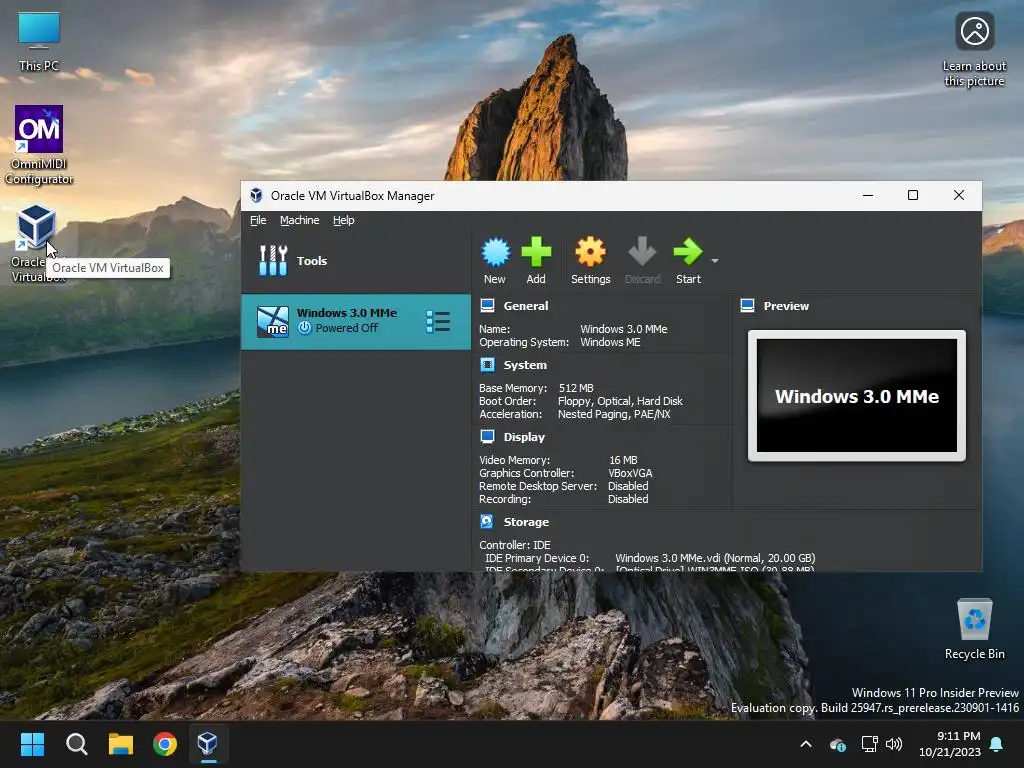Open the Windows Start menu
The width and height of the screenshot is (1024, 768).
pos(32,744)
